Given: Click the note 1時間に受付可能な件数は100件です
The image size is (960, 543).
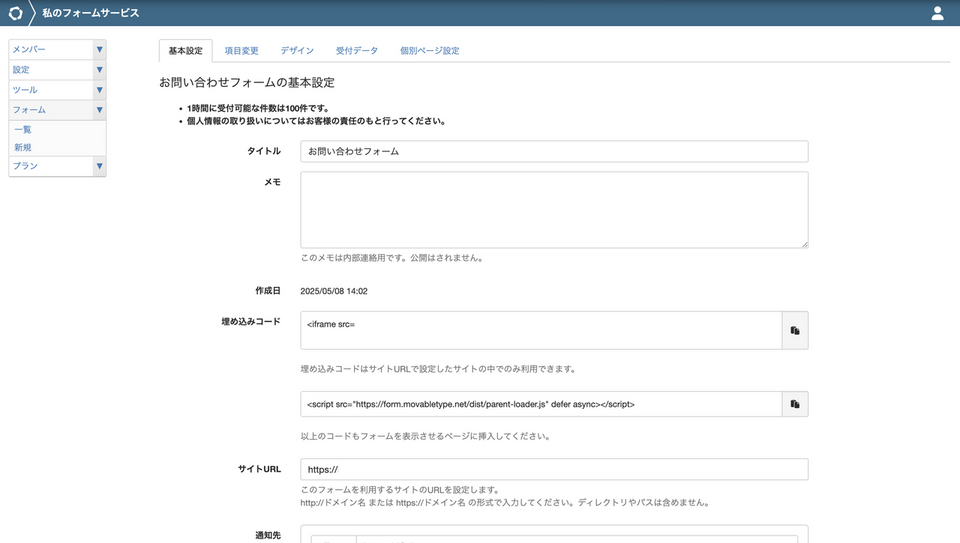Looking at the screenshot, I should [258, 108].
